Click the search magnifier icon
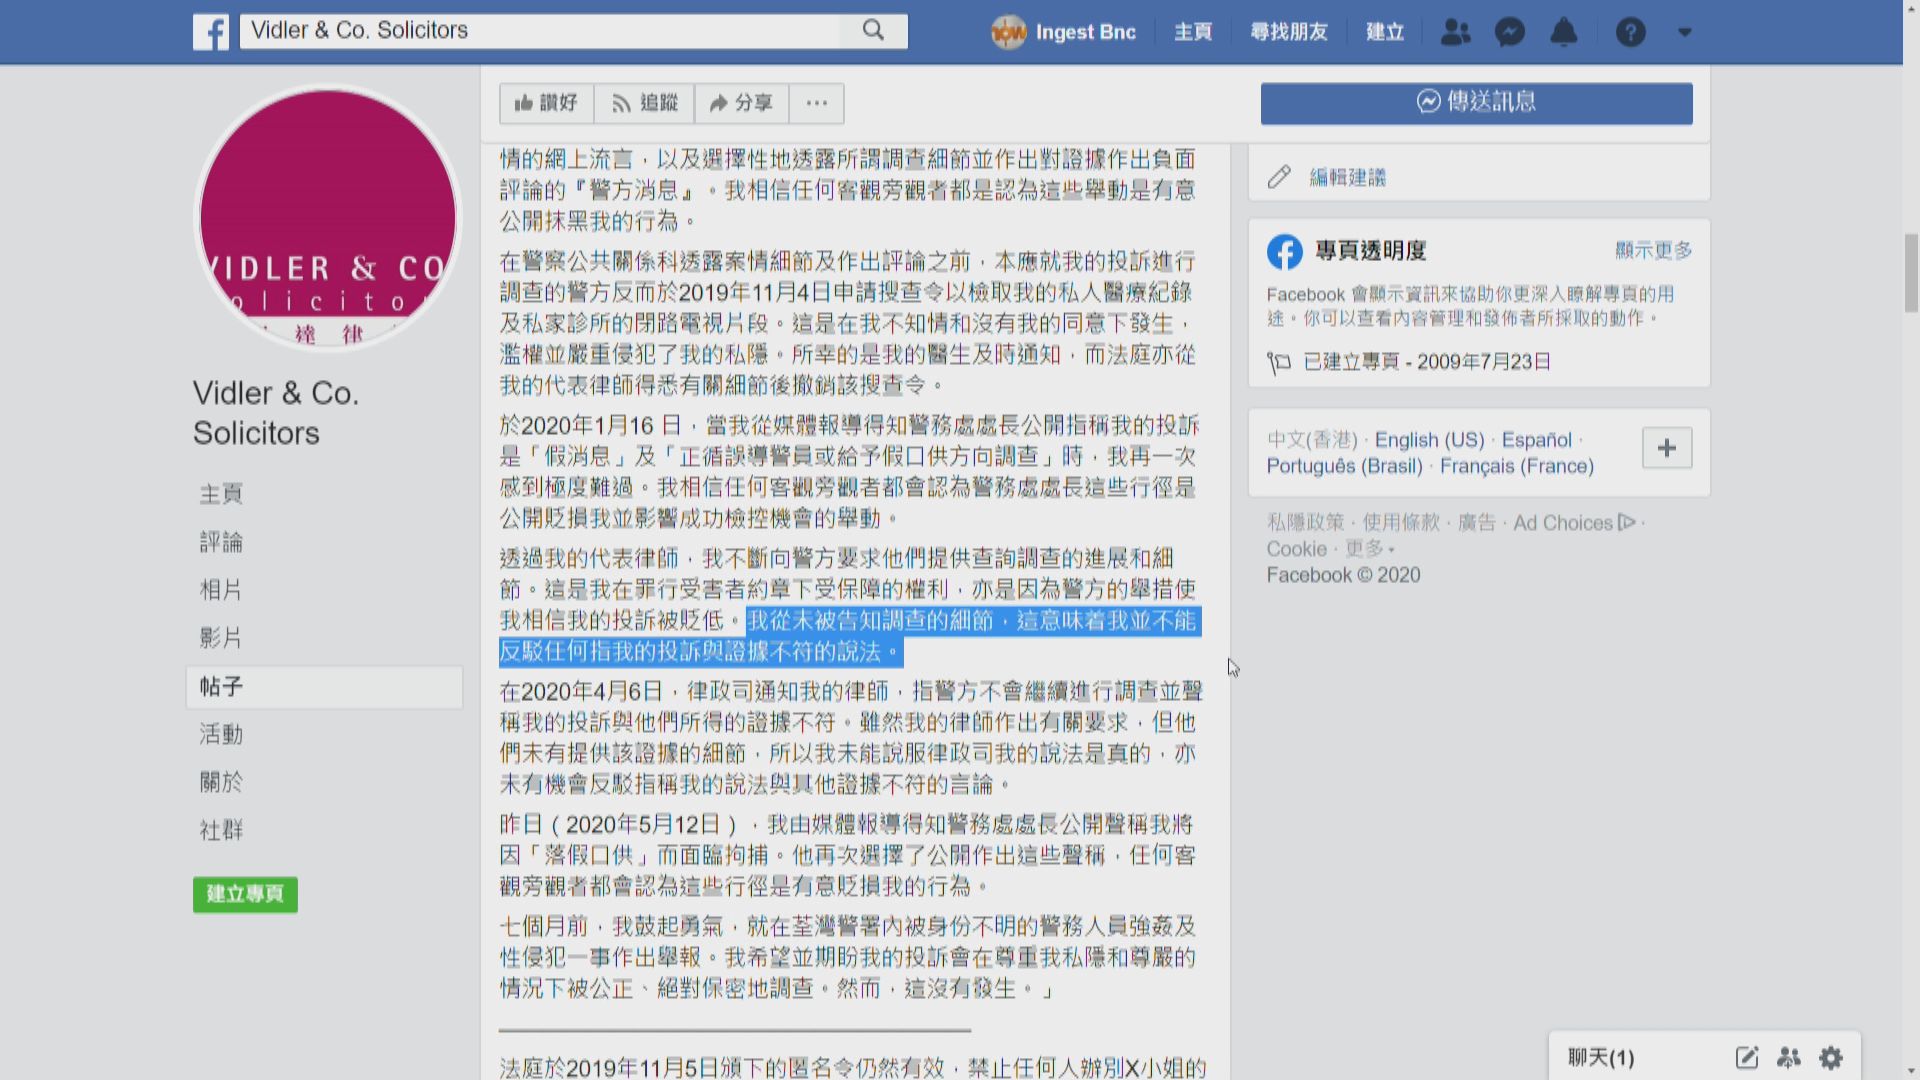 [x=873, y=30]
